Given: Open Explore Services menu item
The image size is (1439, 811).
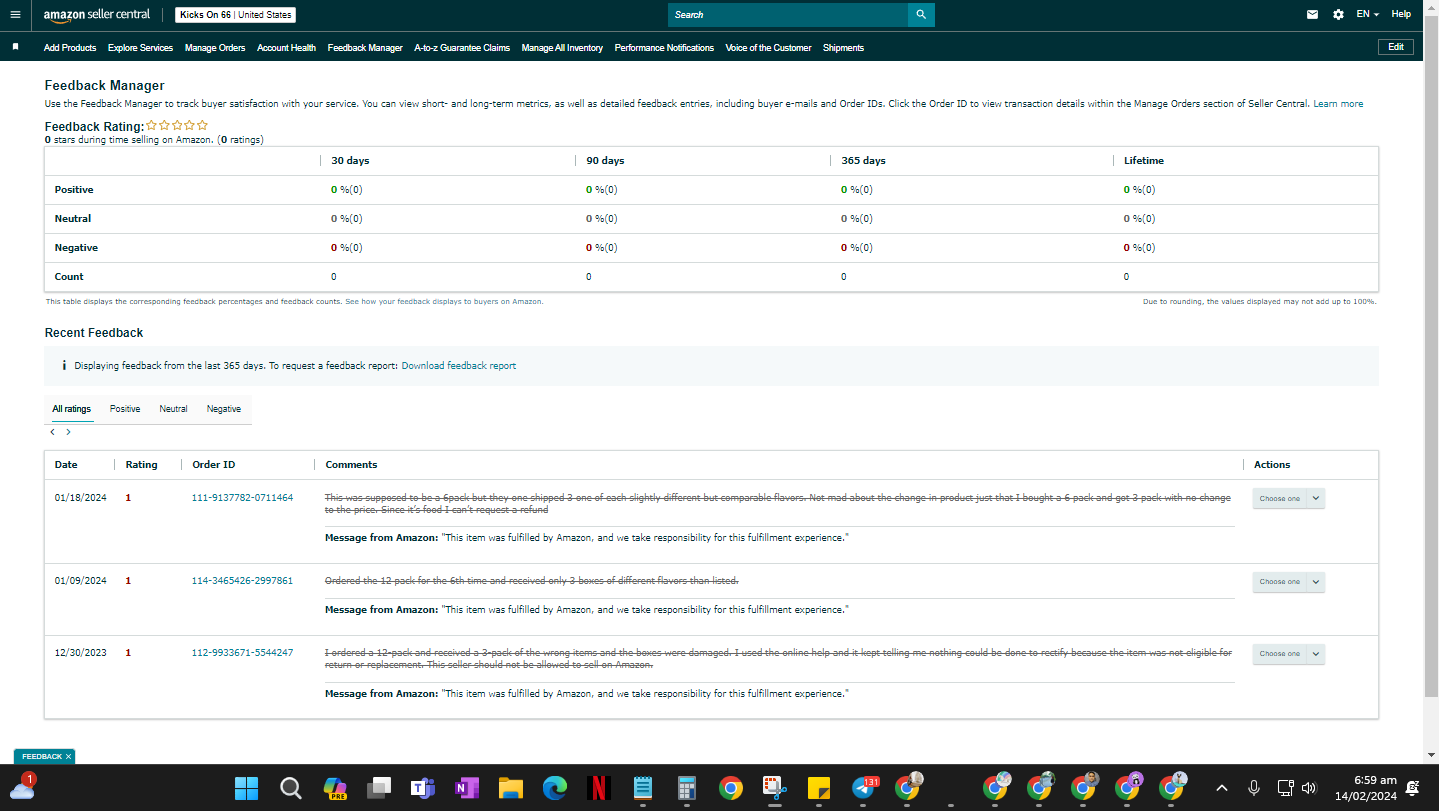Looking at the screenshot, I should (x=140, y=48).
